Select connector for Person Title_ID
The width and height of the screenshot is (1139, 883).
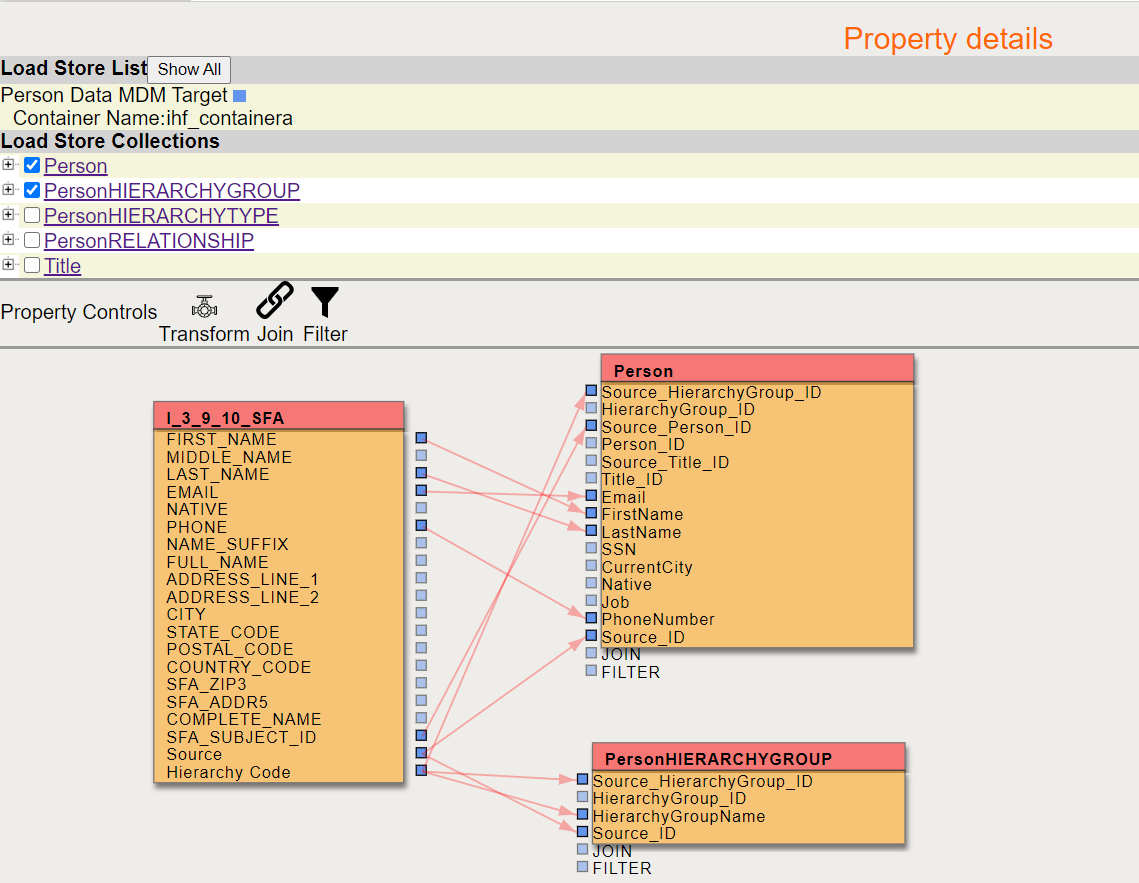pos(591,478)
